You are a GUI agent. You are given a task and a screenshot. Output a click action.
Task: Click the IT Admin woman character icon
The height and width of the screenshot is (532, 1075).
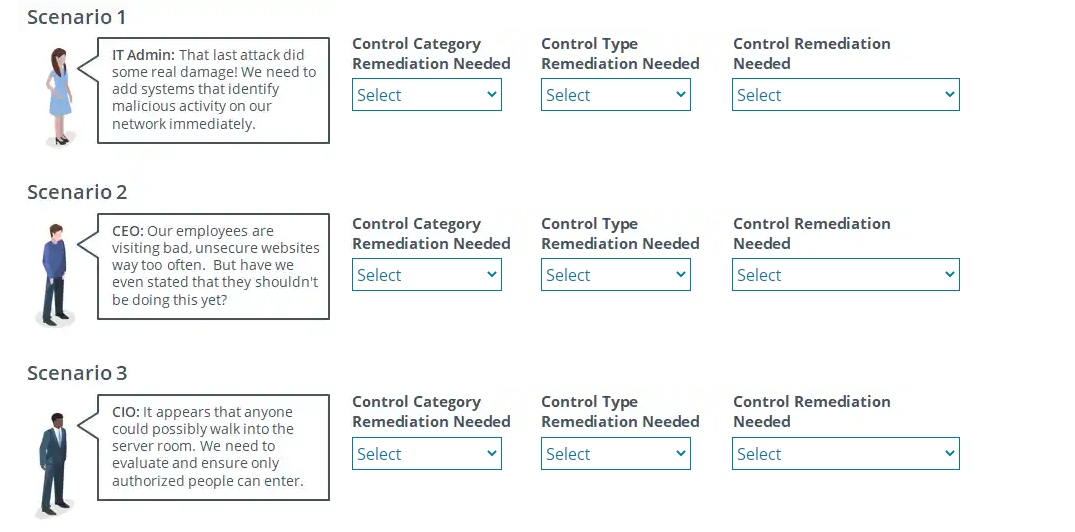60,95
